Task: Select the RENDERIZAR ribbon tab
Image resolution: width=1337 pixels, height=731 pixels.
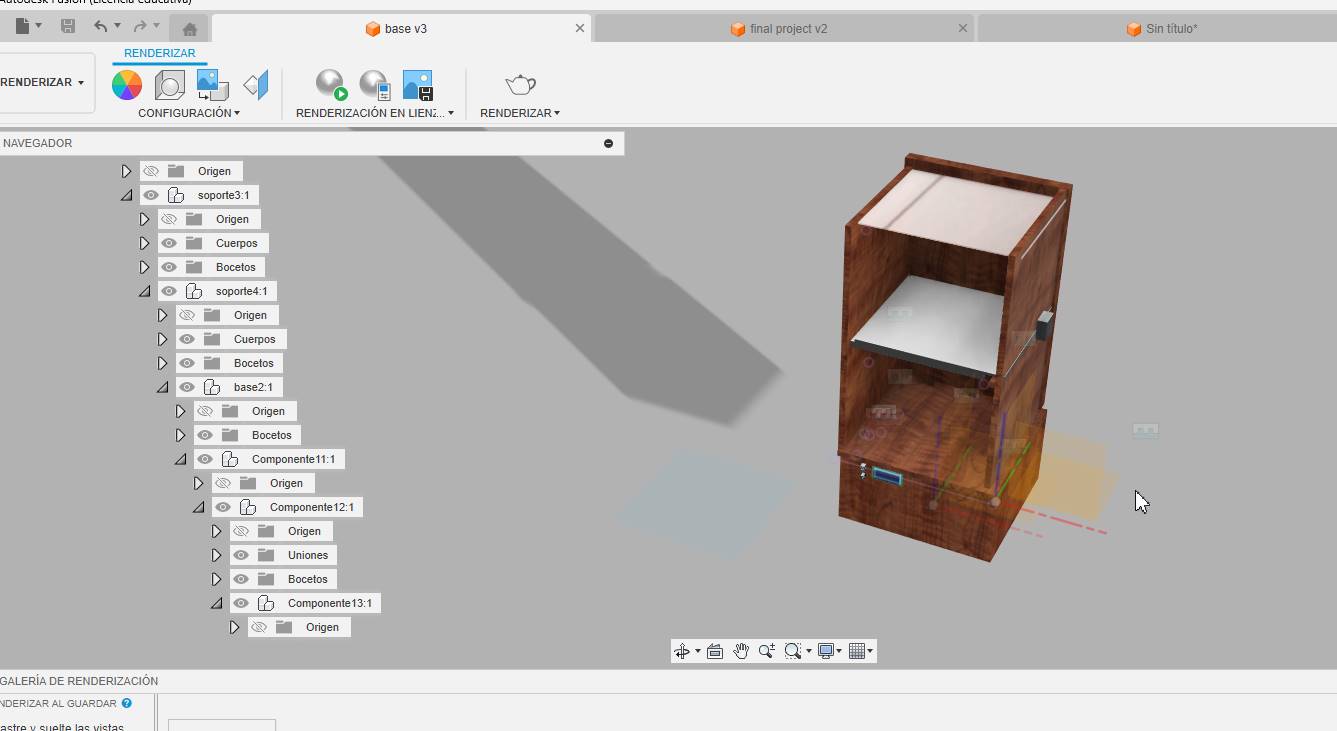Action: 160,53
